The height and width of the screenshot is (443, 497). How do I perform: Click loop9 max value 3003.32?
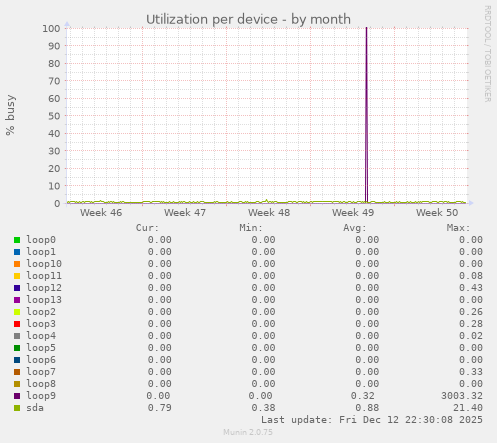(x=462, y=396)
